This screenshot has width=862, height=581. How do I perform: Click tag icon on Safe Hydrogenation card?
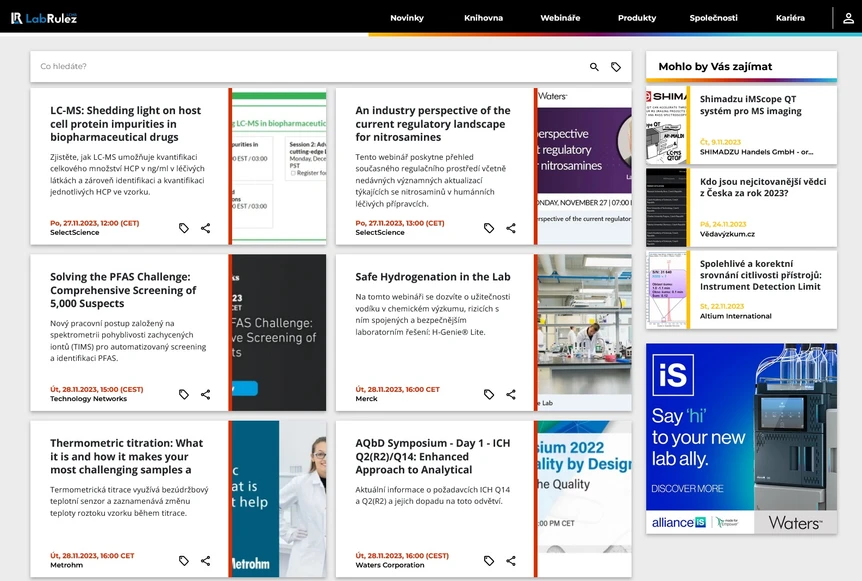[489, 394]
